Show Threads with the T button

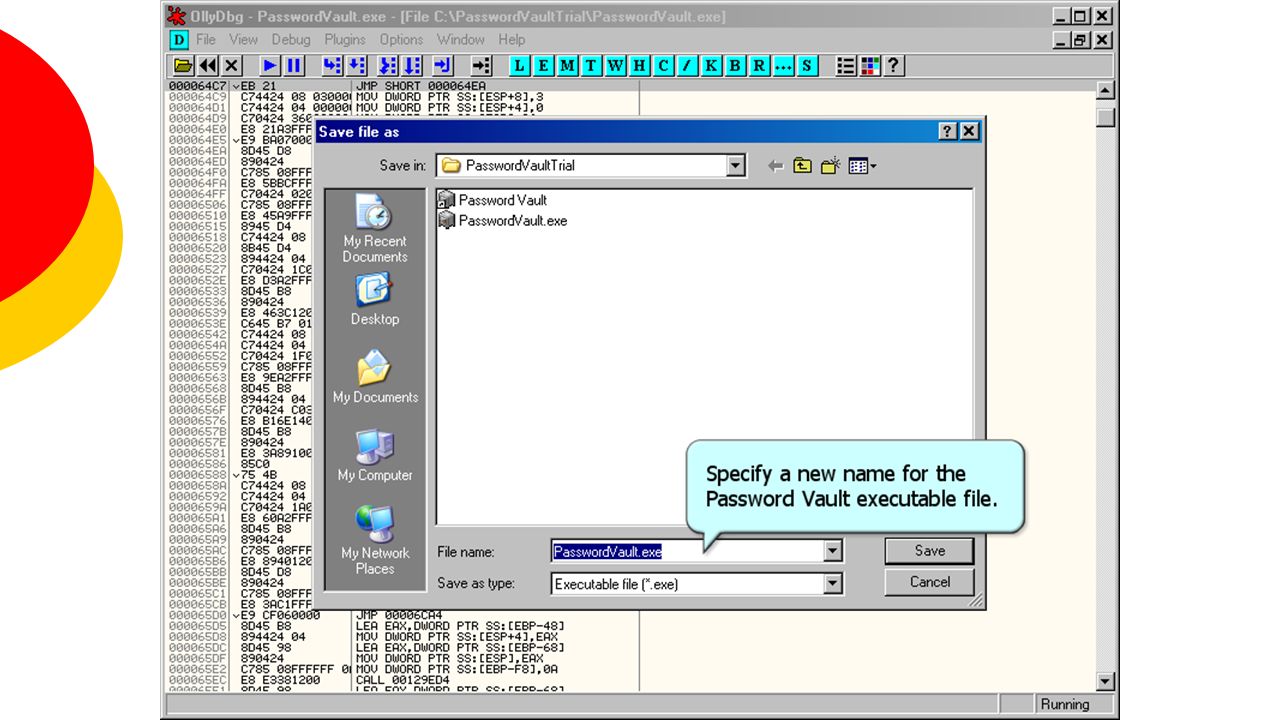tap(591, 66)
